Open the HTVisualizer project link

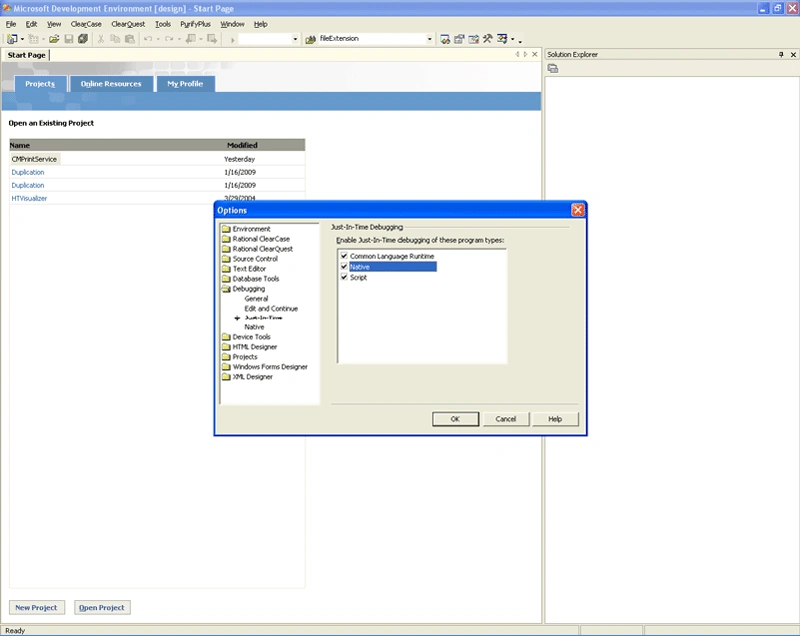pos(29,198)
